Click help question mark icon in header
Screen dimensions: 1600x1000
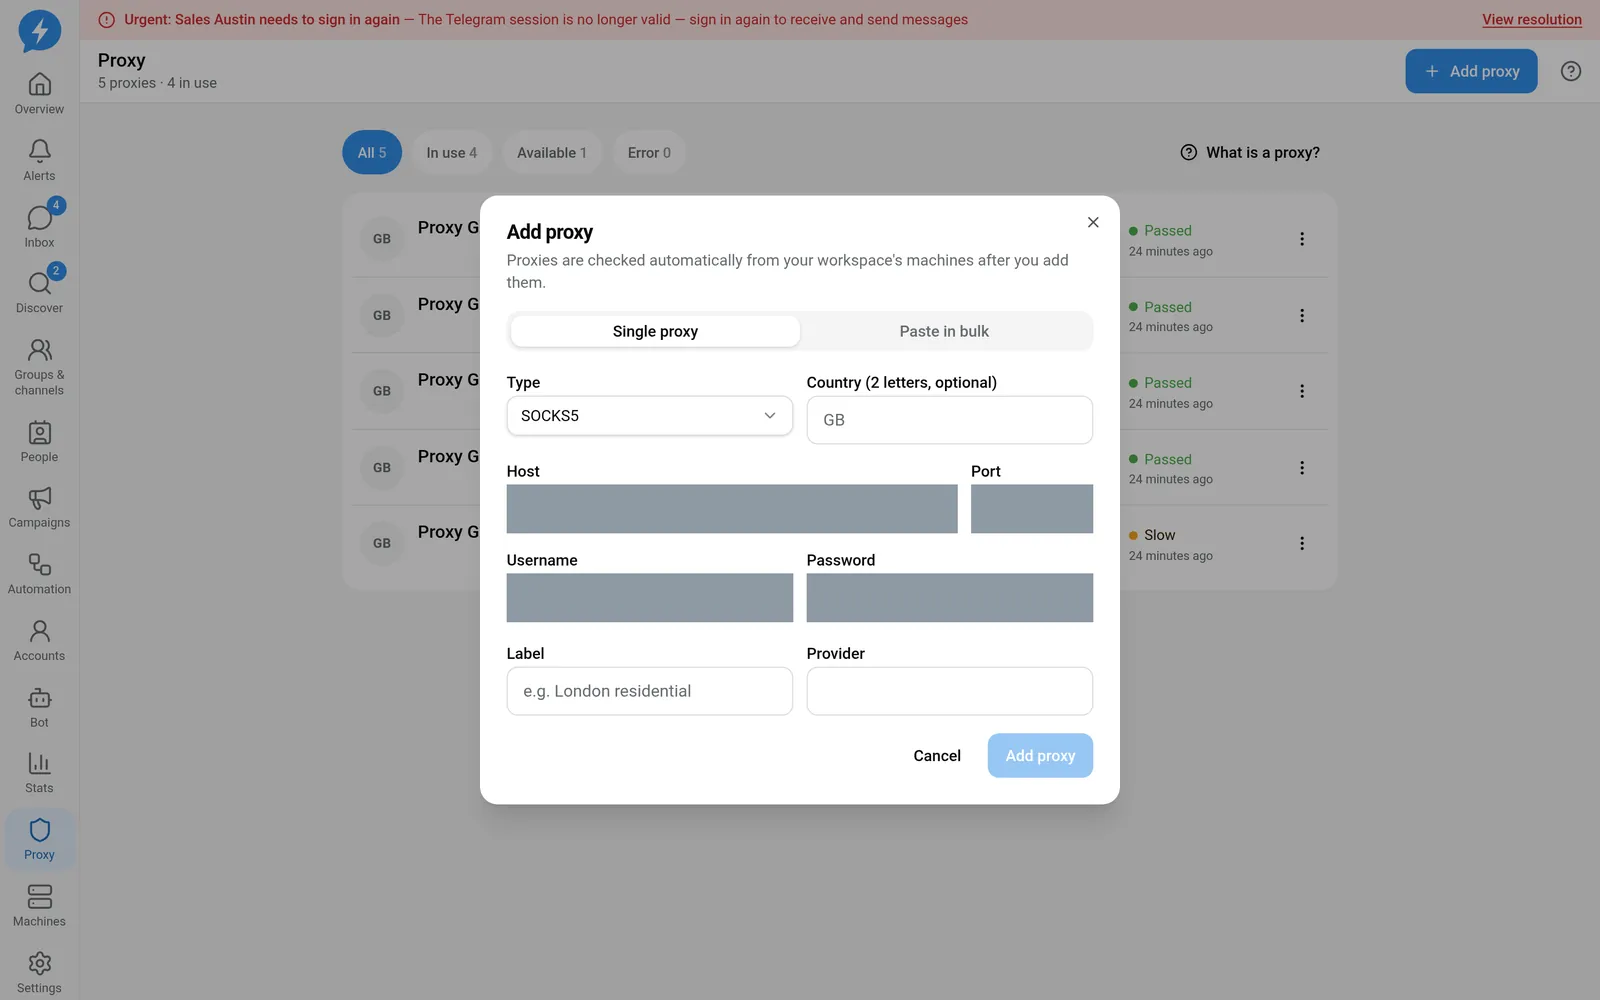1571,71
